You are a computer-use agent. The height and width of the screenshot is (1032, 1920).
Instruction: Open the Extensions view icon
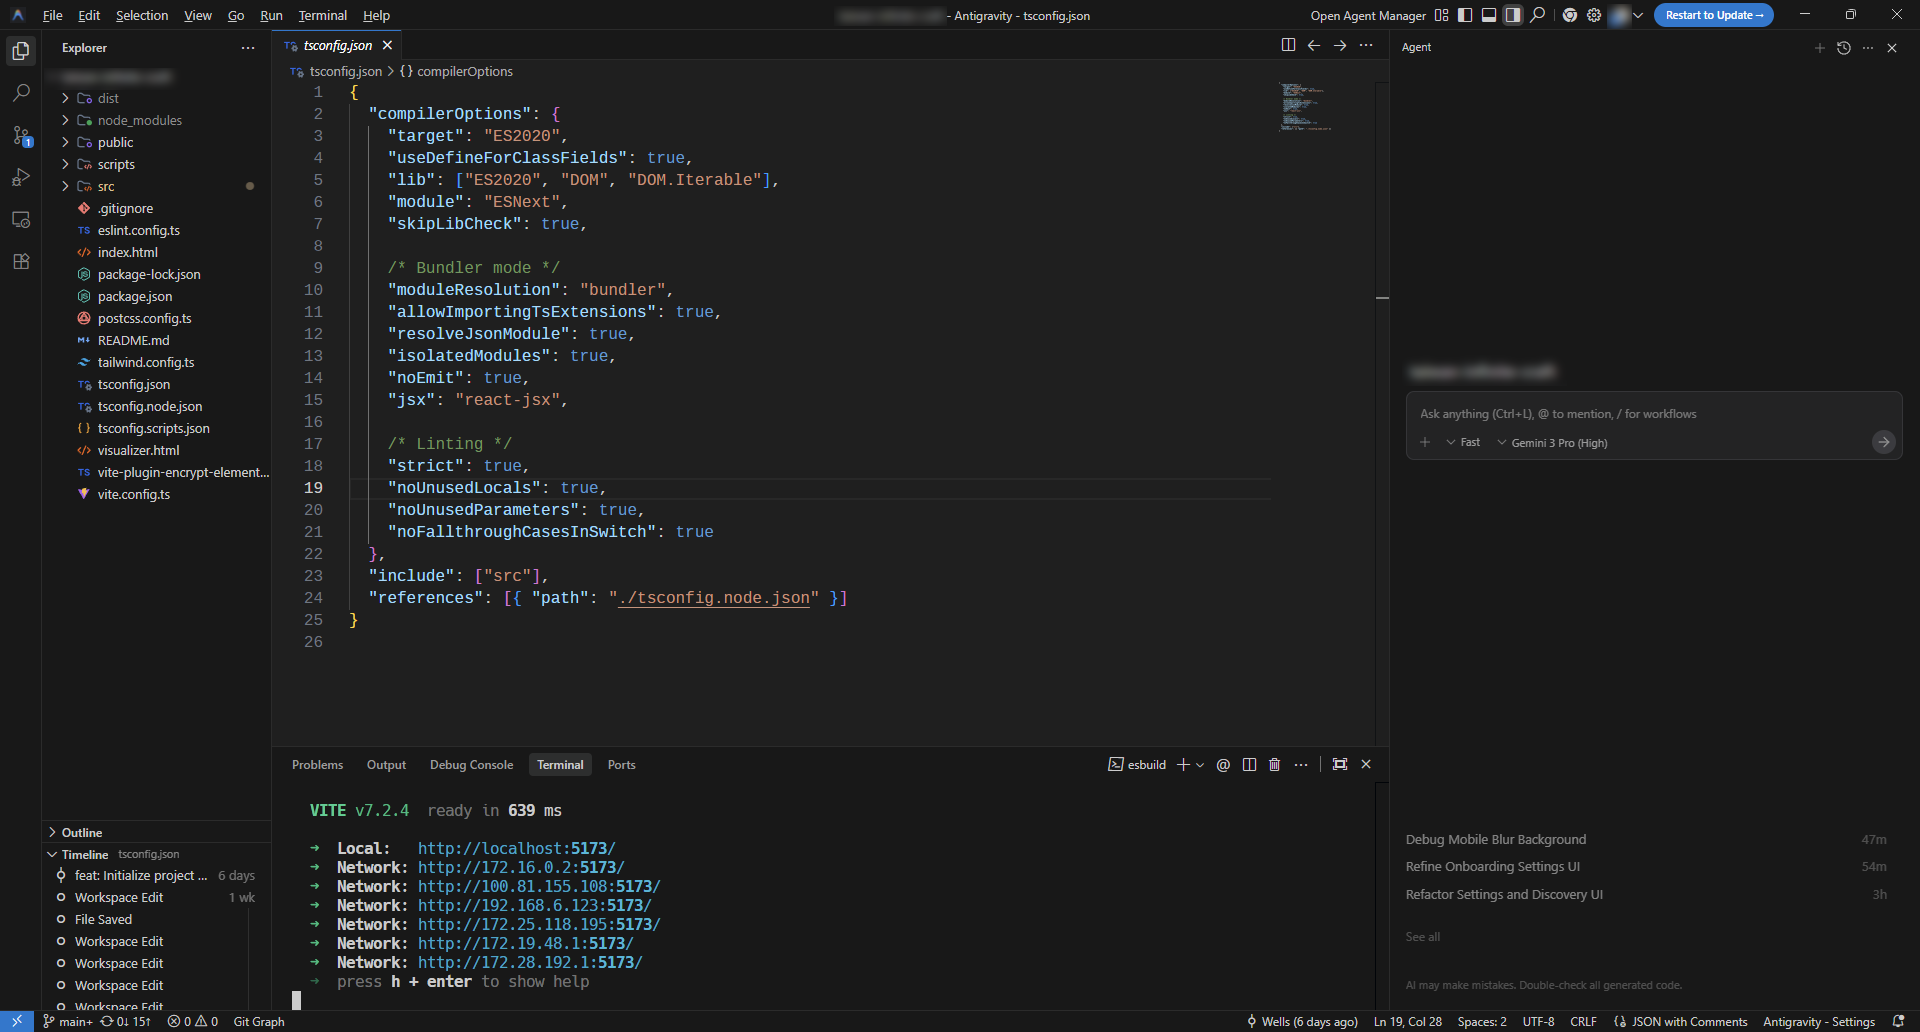coord(21,261)
